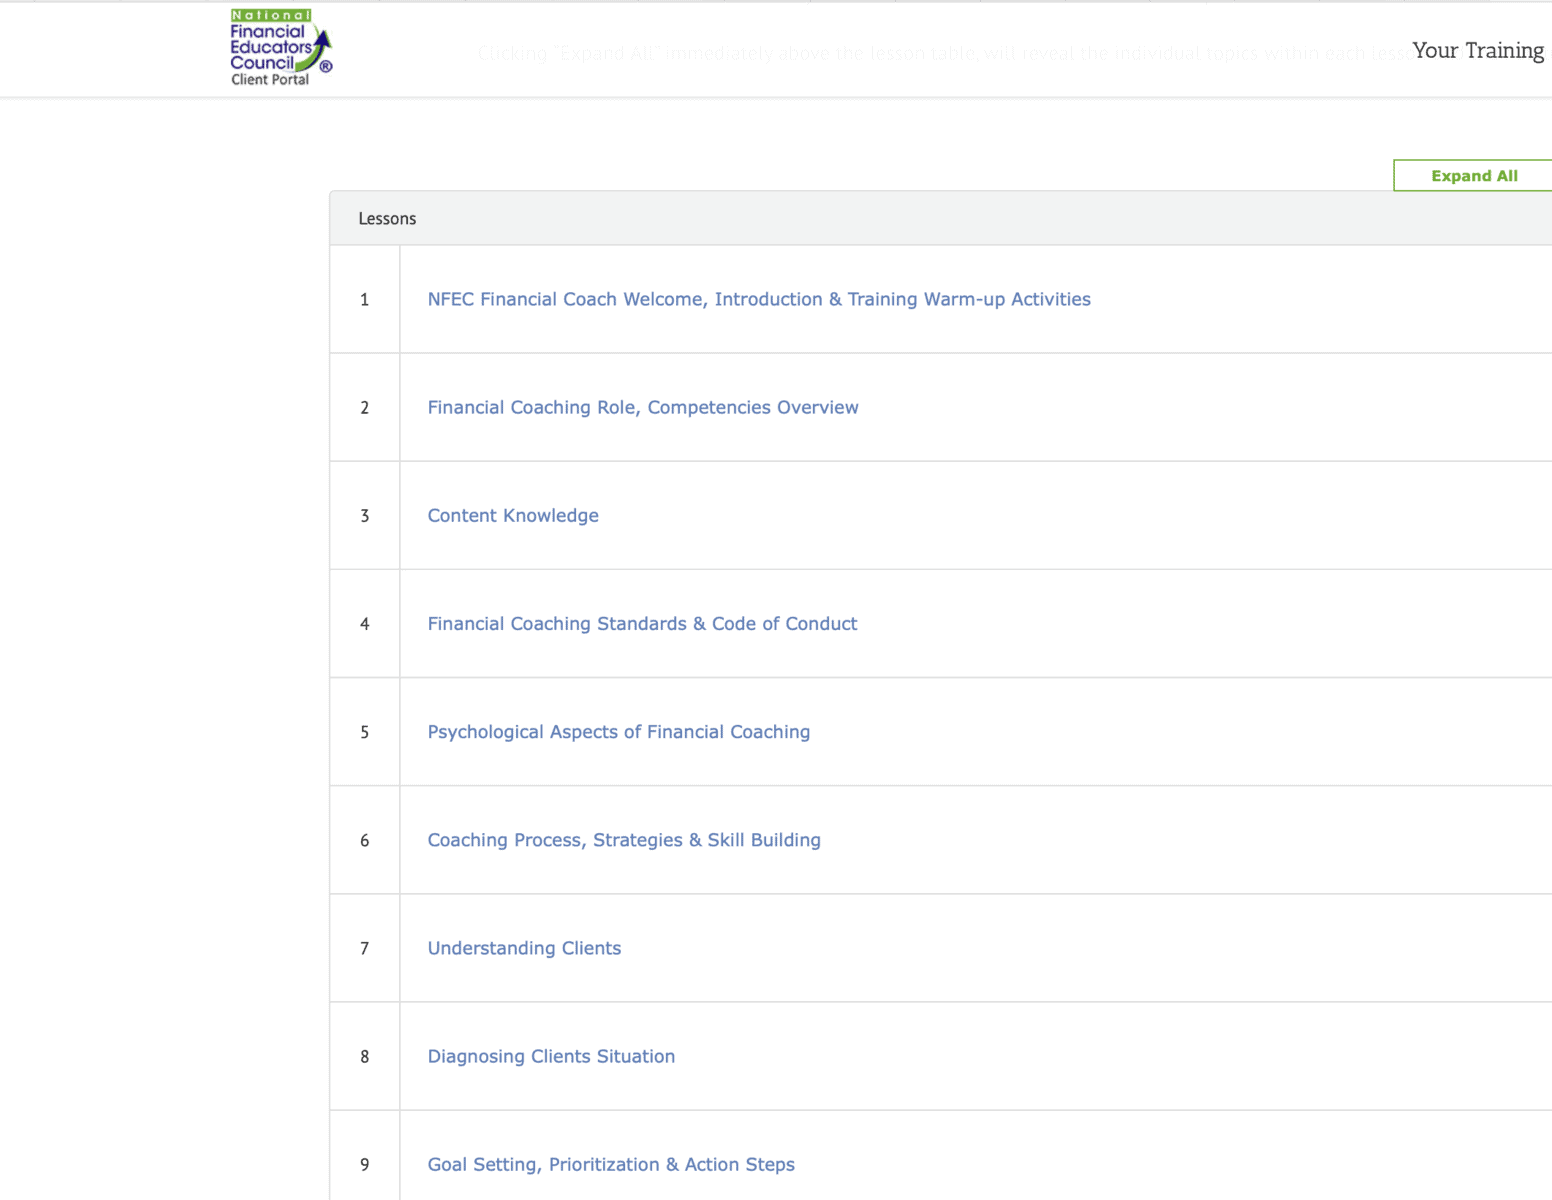This screenshot has width=1552, height=1200.
Task: Open the Diagnosing Clients Situation lesson
Action: tap(551, 1056)
